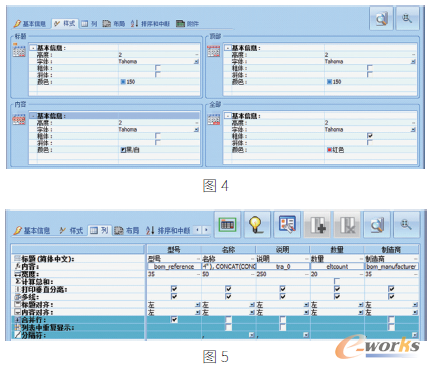This screenshot has height=369, width=430.
Task: Open 标题对齐 dropdown for 型号 column
Action: coord(197,305)
